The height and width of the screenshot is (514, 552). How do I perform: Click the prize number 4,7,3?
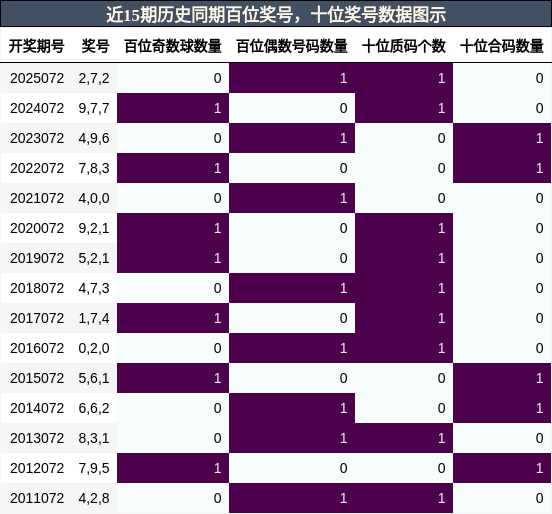94,288
